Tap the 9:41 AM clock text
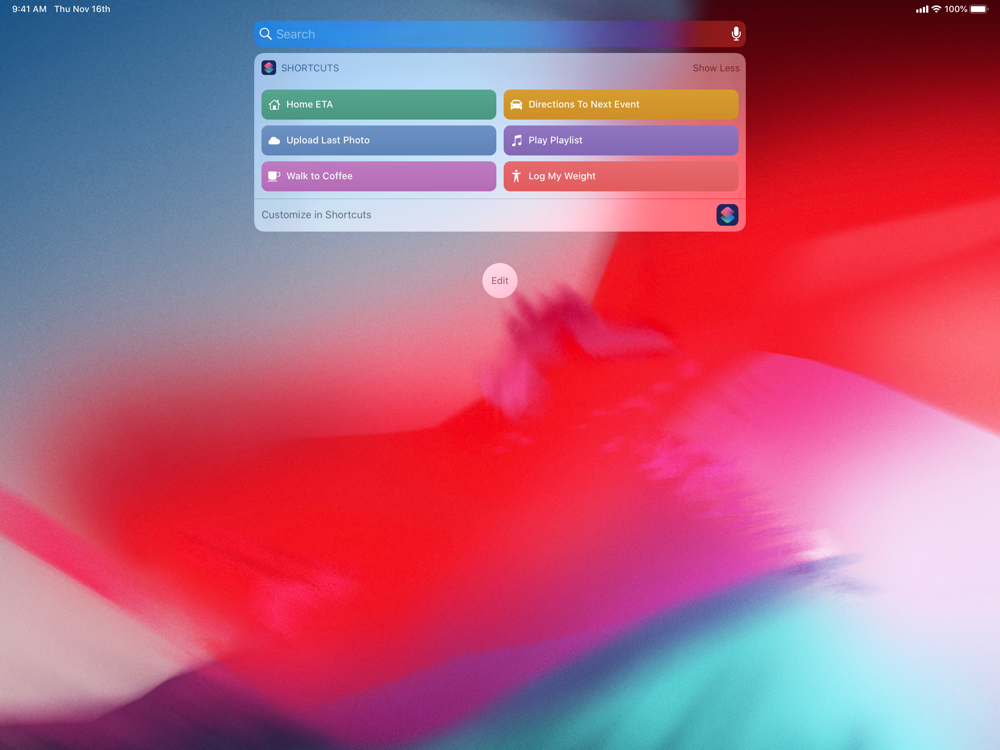This screenshot has width=1000, height=750. pyautogui.click(x=29, y=9)
